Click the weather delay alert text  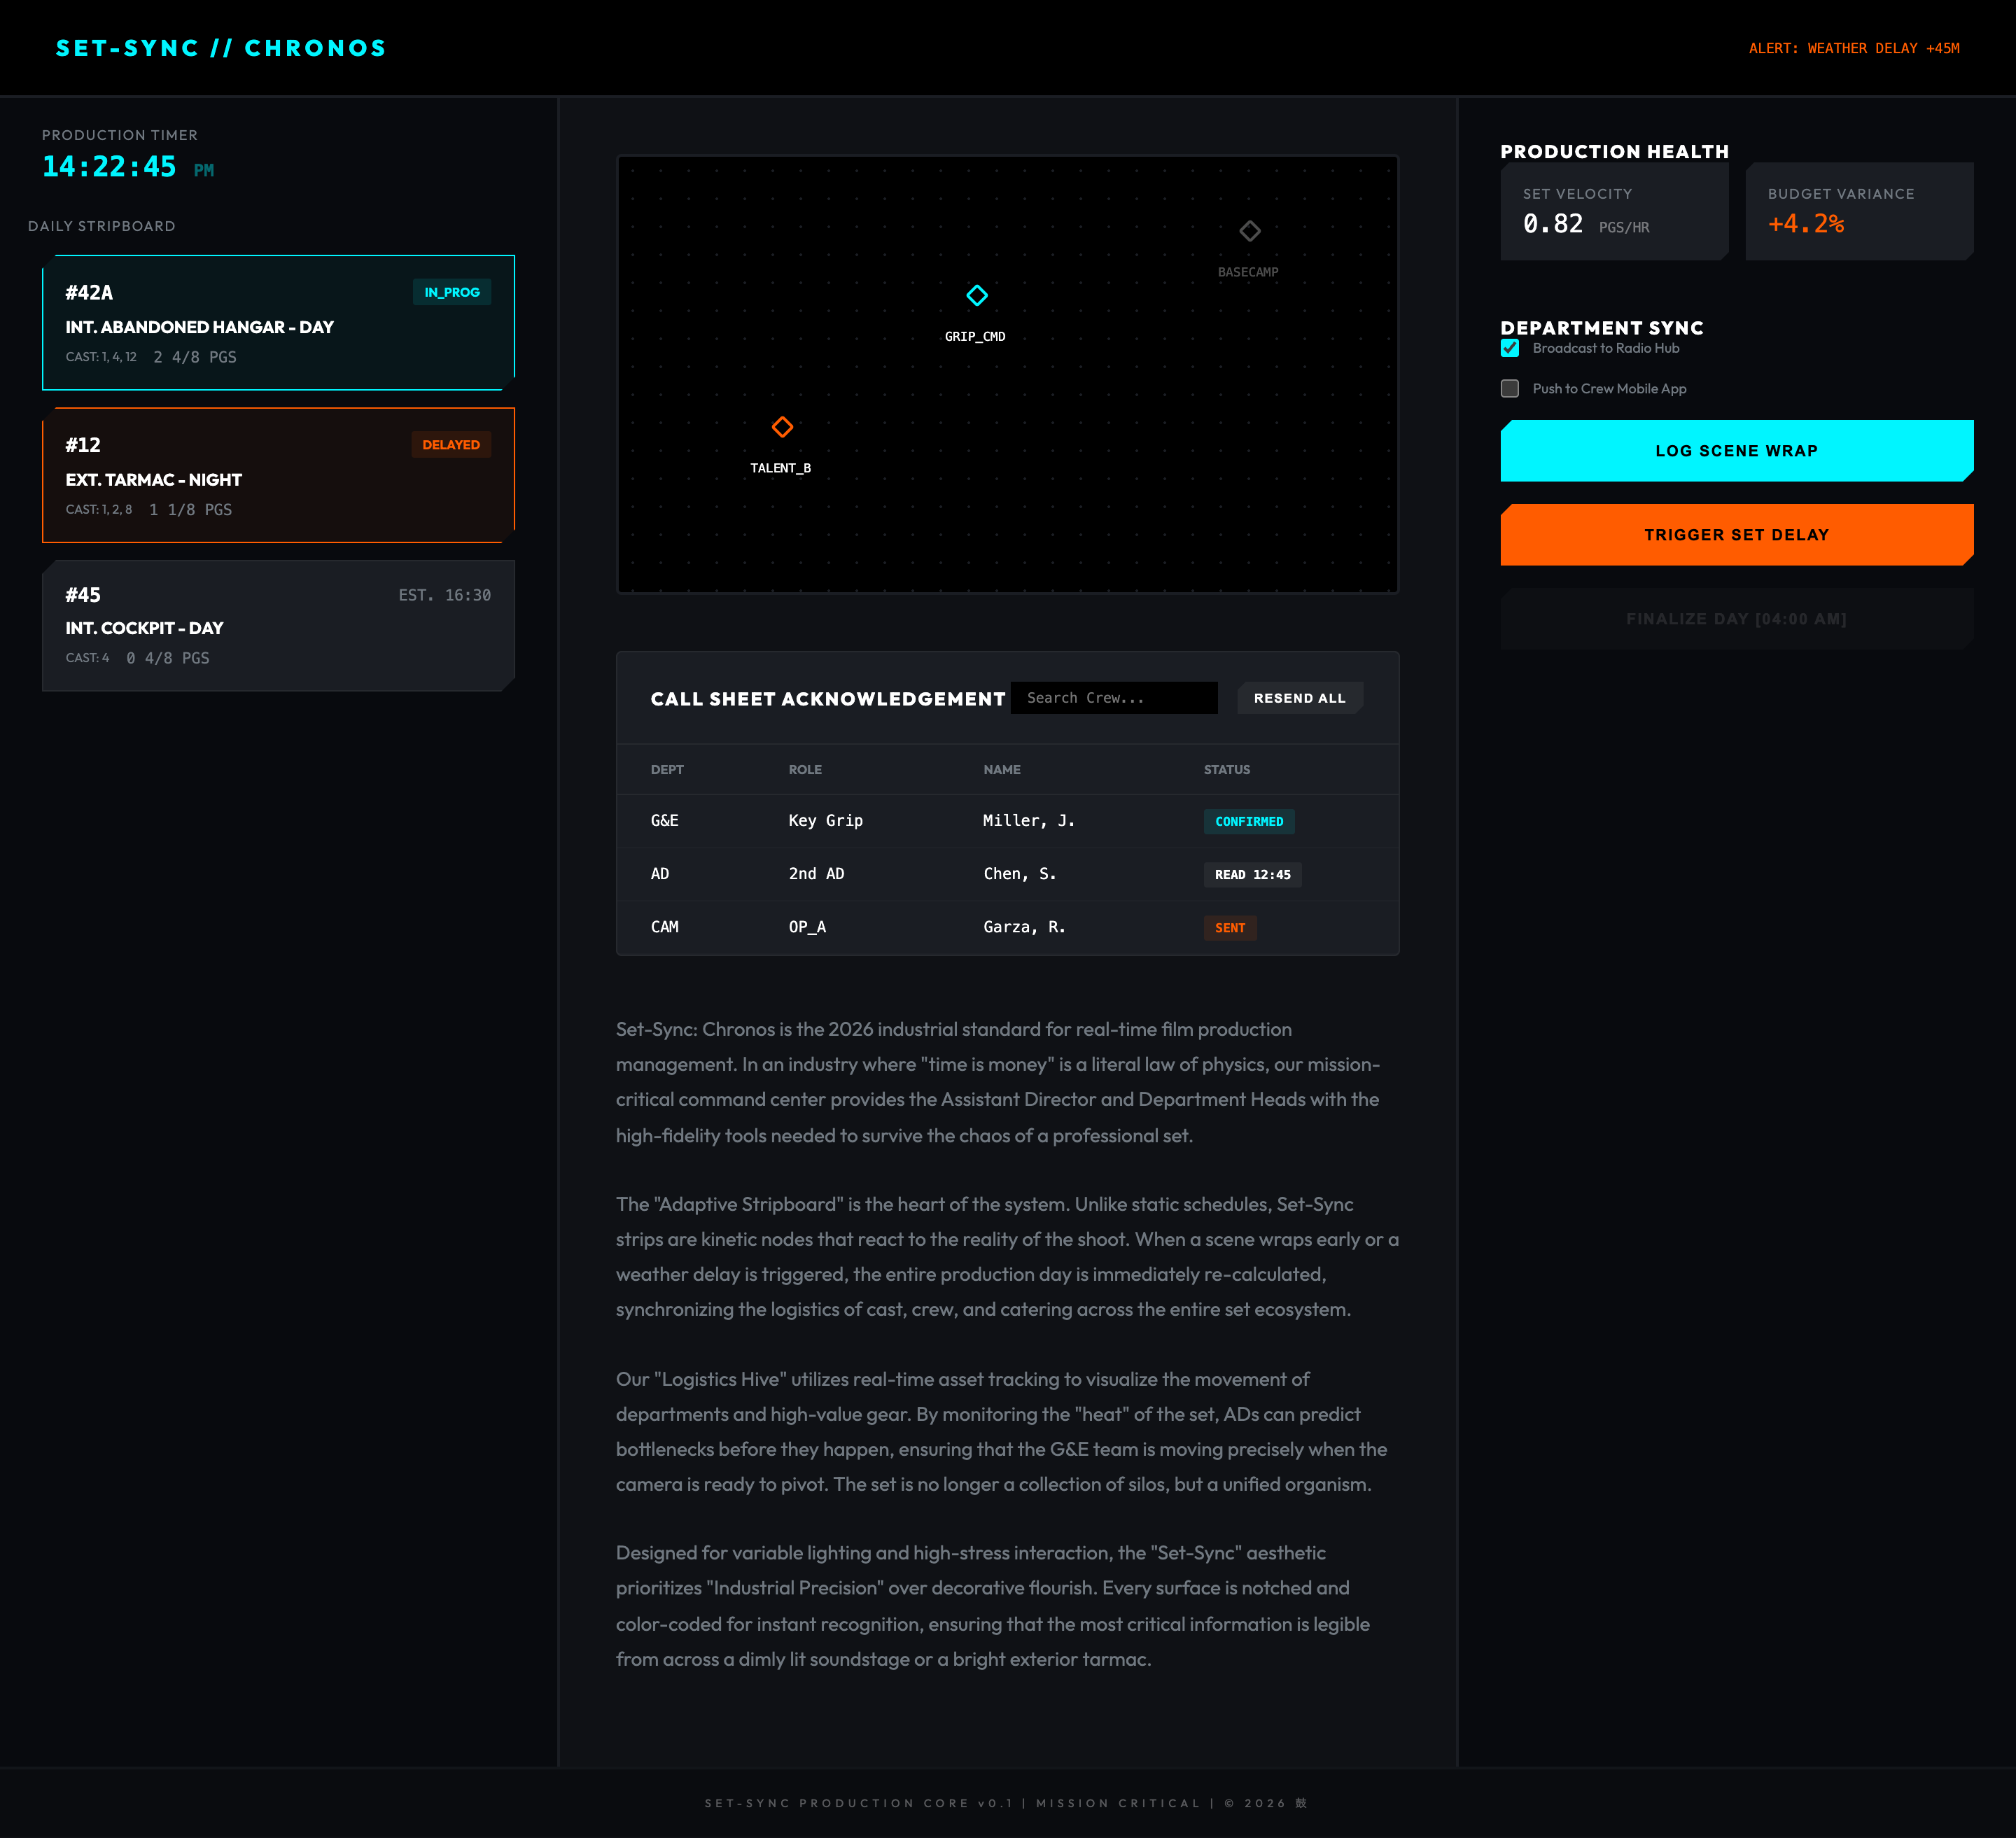1853,48
